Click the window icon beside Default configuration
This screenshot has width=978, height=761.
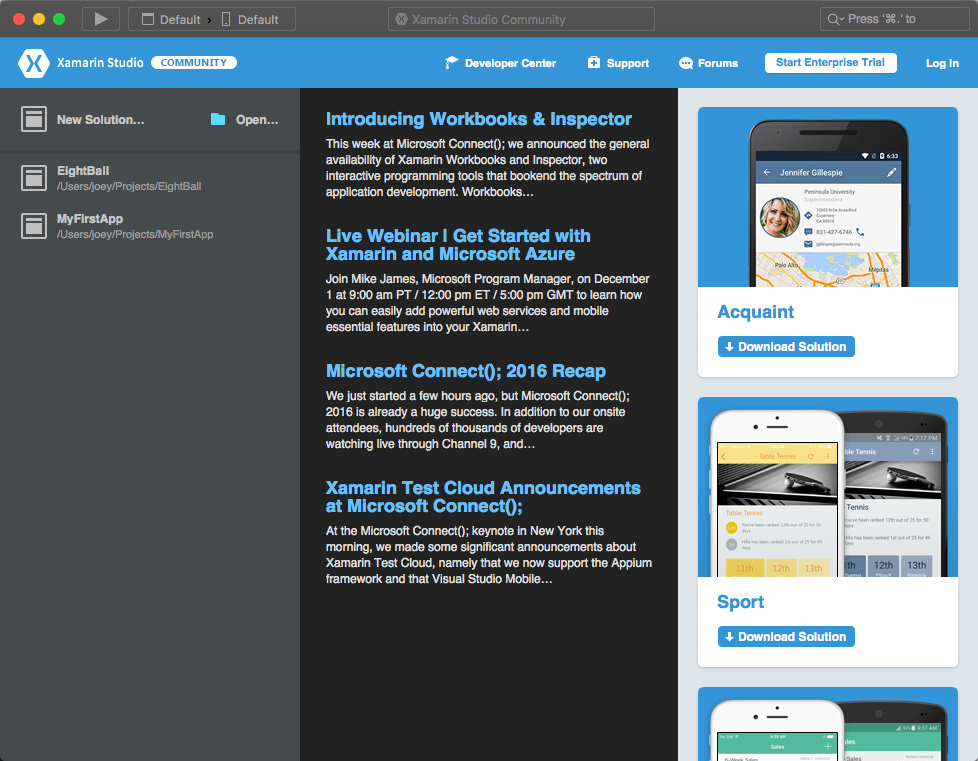148,19
